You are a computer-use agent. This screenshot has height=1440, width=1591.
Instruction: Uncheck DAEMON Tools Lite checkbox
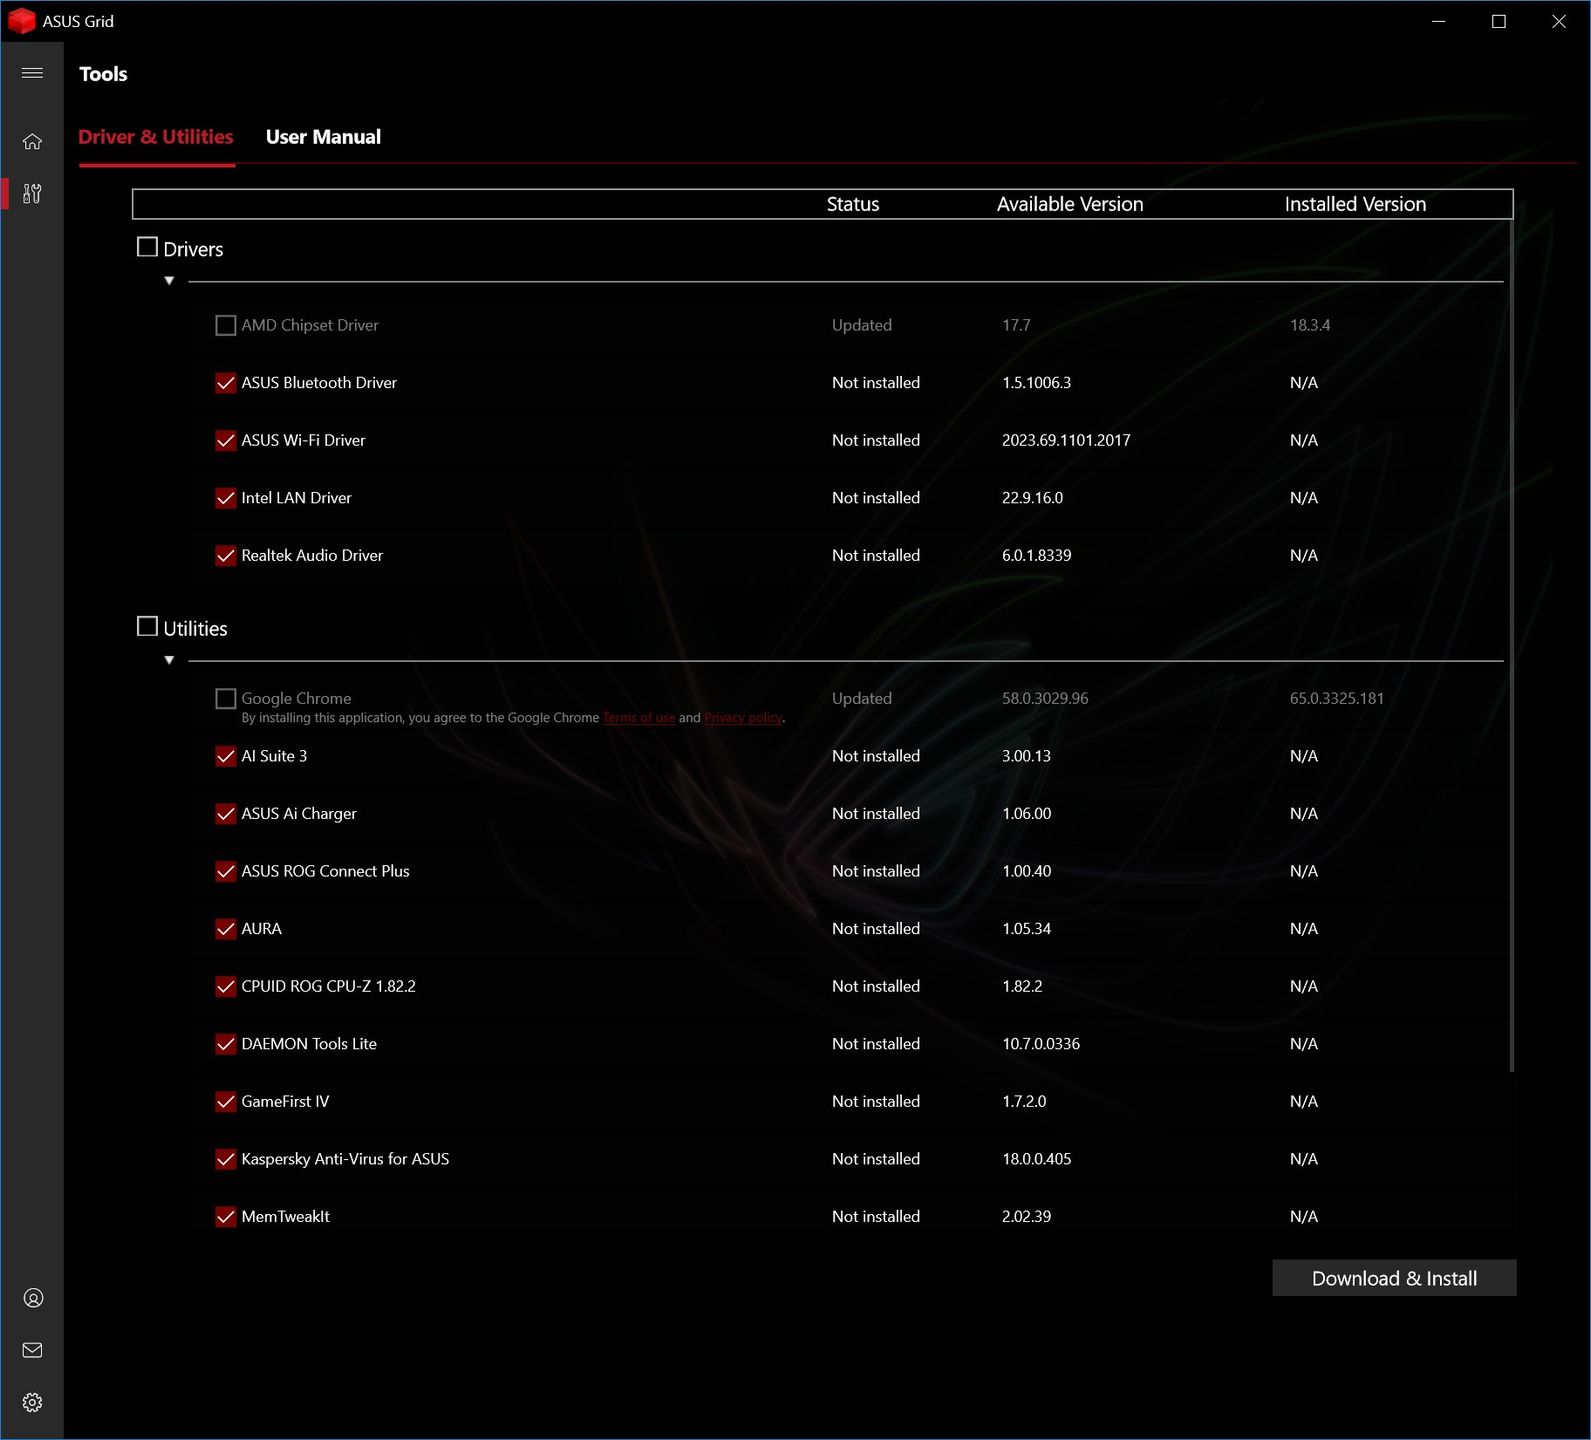tap(226, 1044)
